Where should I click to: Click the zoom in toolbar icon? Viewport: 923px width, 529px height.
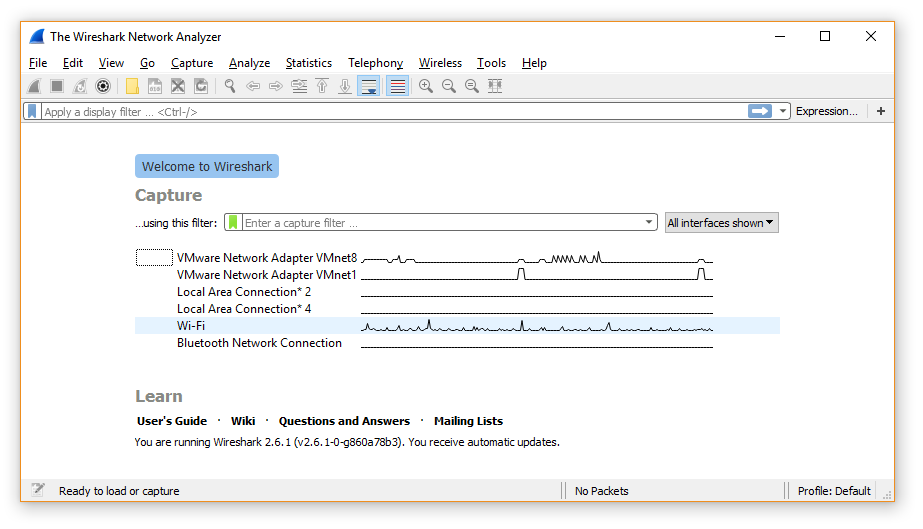[426, 87]
